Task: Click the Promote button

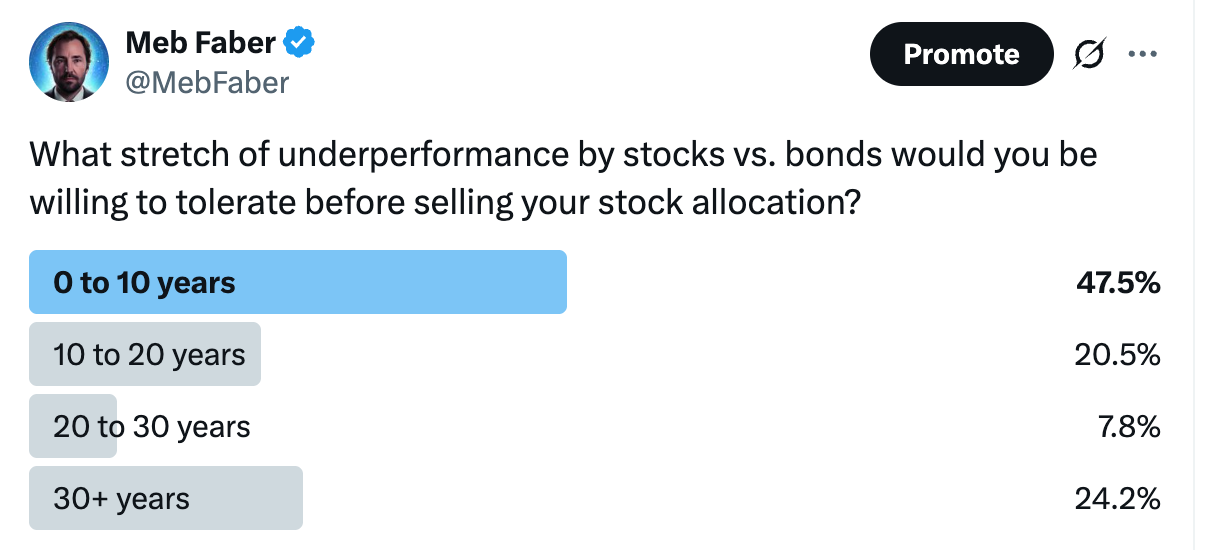Action: (962, 54)
